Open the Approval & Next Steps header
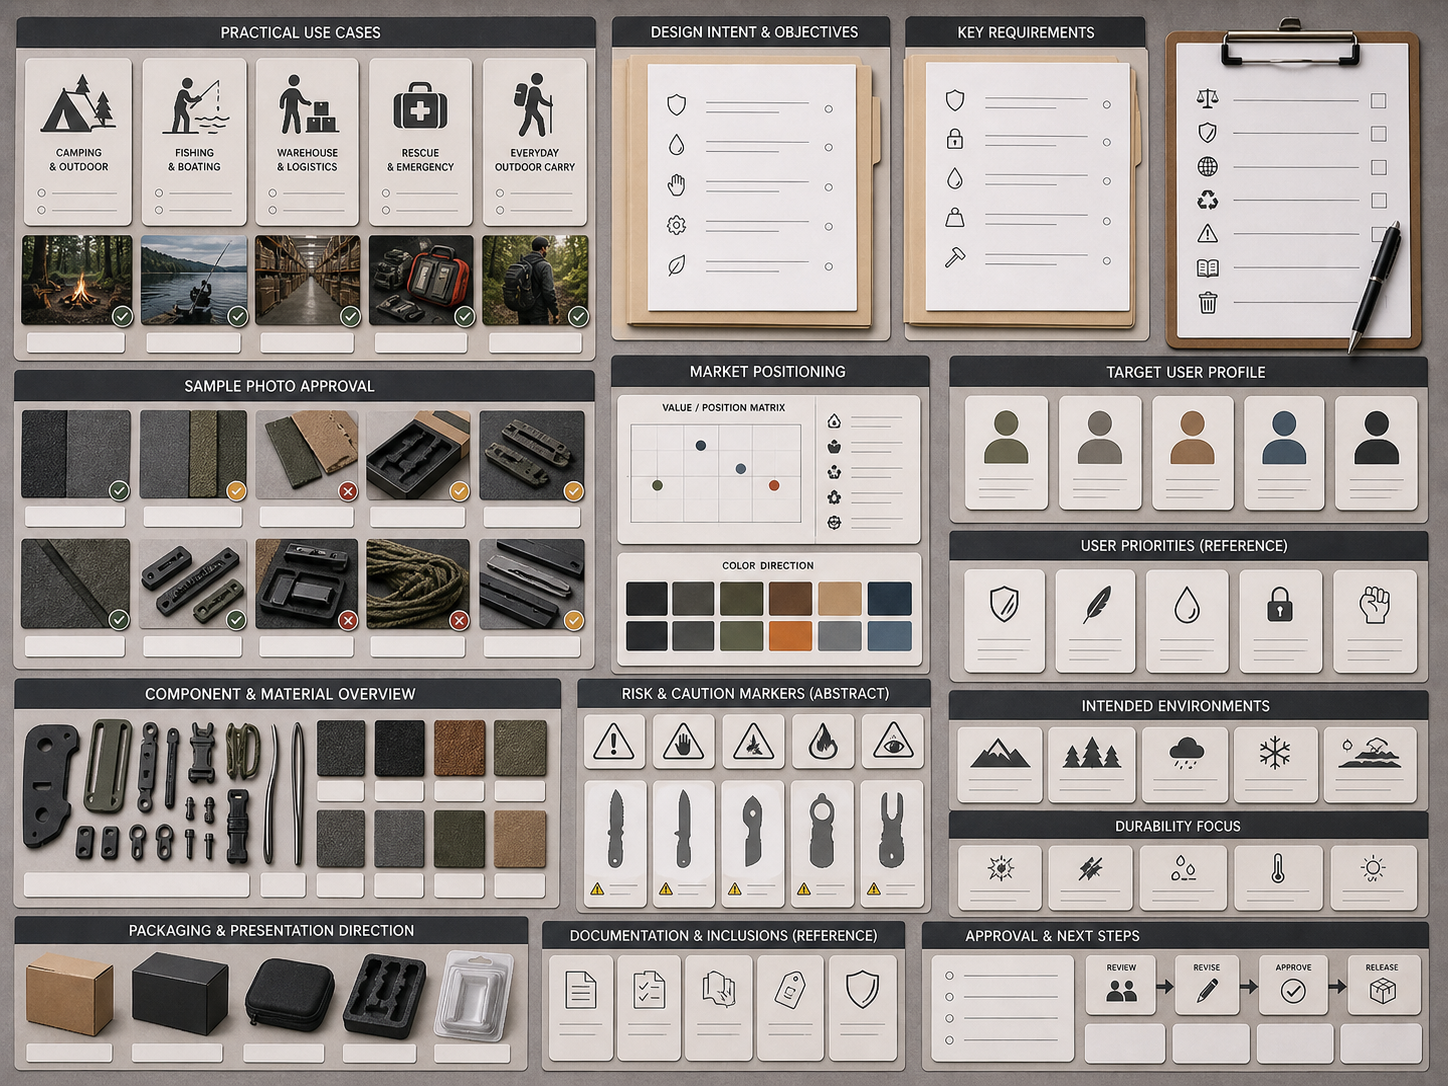Image resolution: width=1448 pixels, height=1086 pixels. coord(1175,936)
